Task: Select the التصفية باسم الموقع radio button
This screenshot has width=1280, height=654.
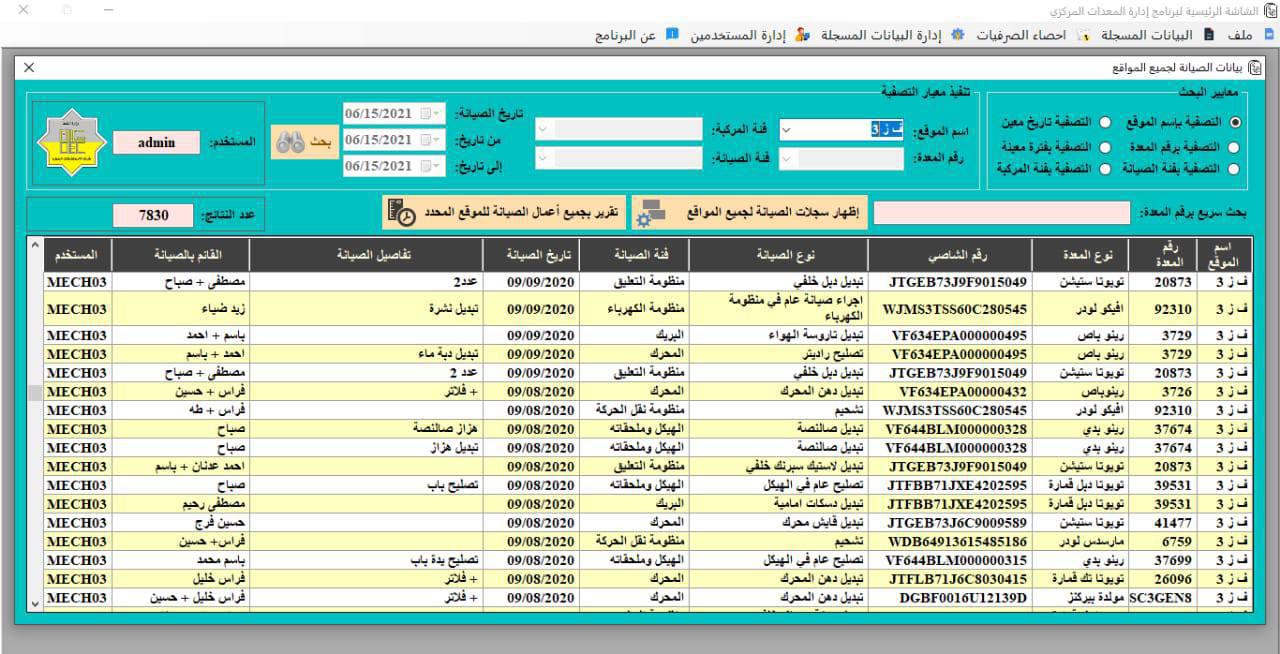Action: point(1234,122)
